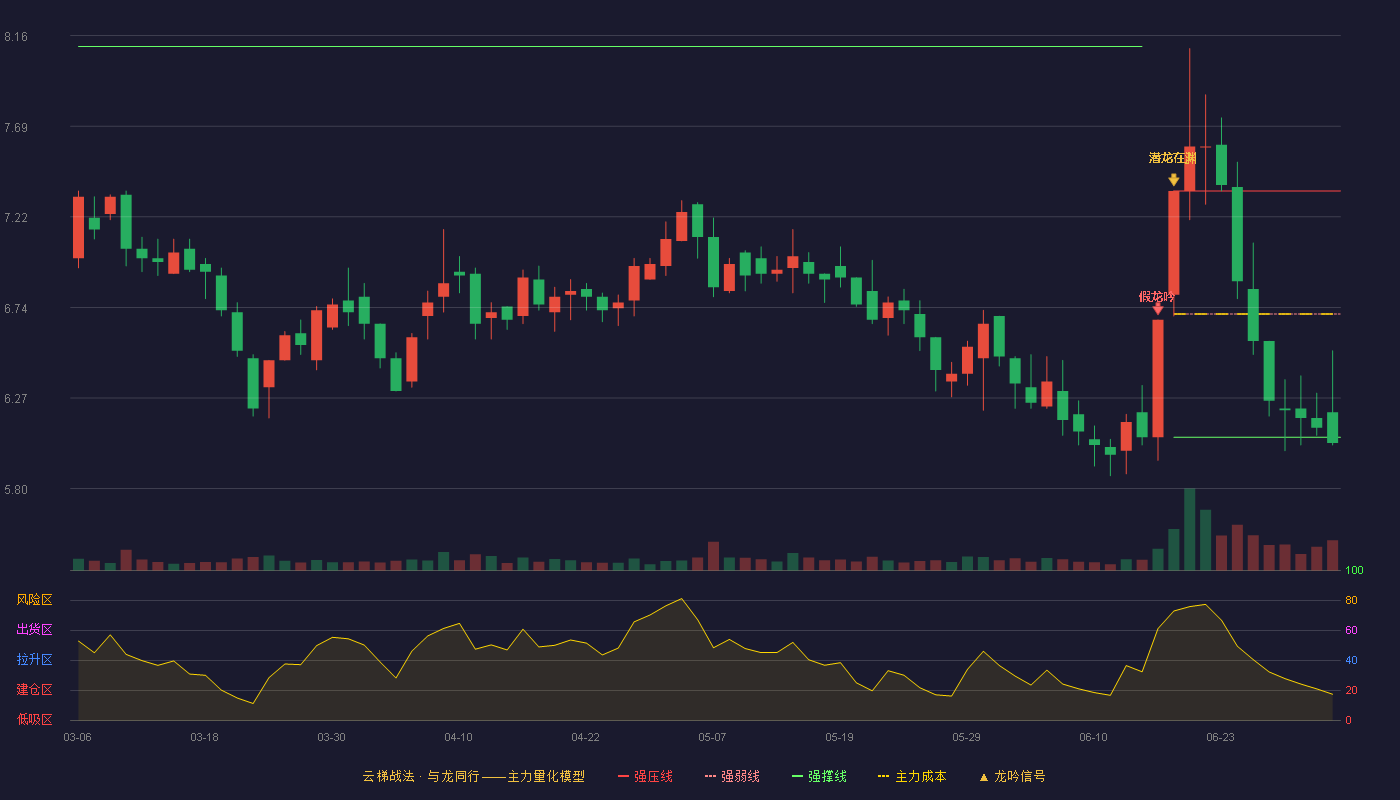Click the 05-19 date label
This screenshot has width=1400, height=800.
(x=839, y=737)
